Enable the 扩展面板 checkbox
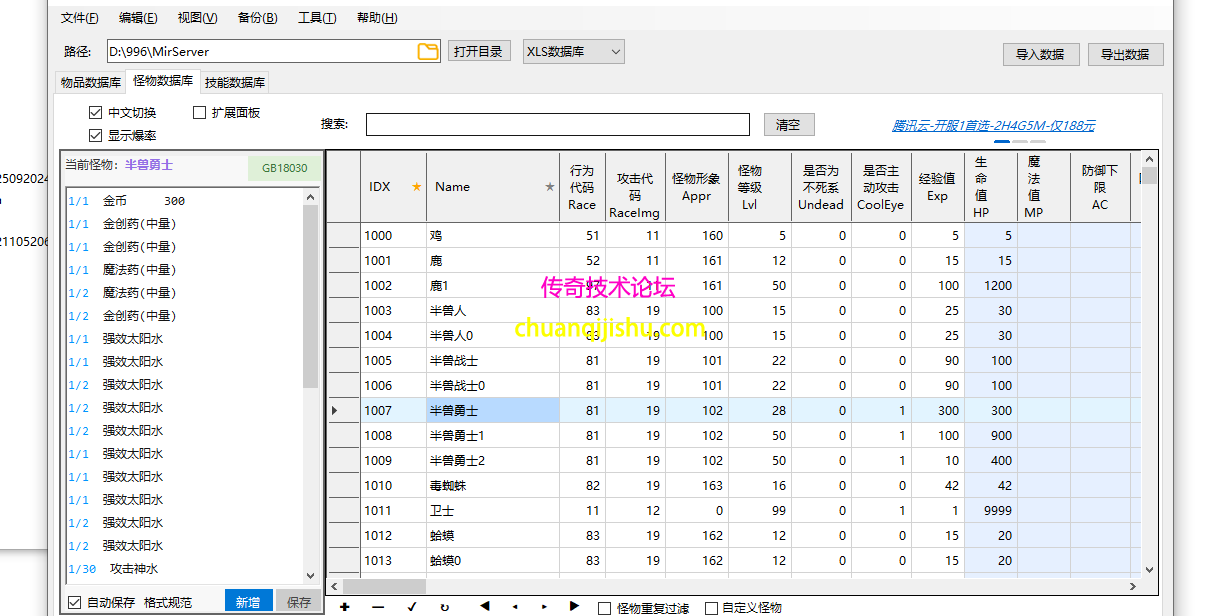 coord(199,112)
